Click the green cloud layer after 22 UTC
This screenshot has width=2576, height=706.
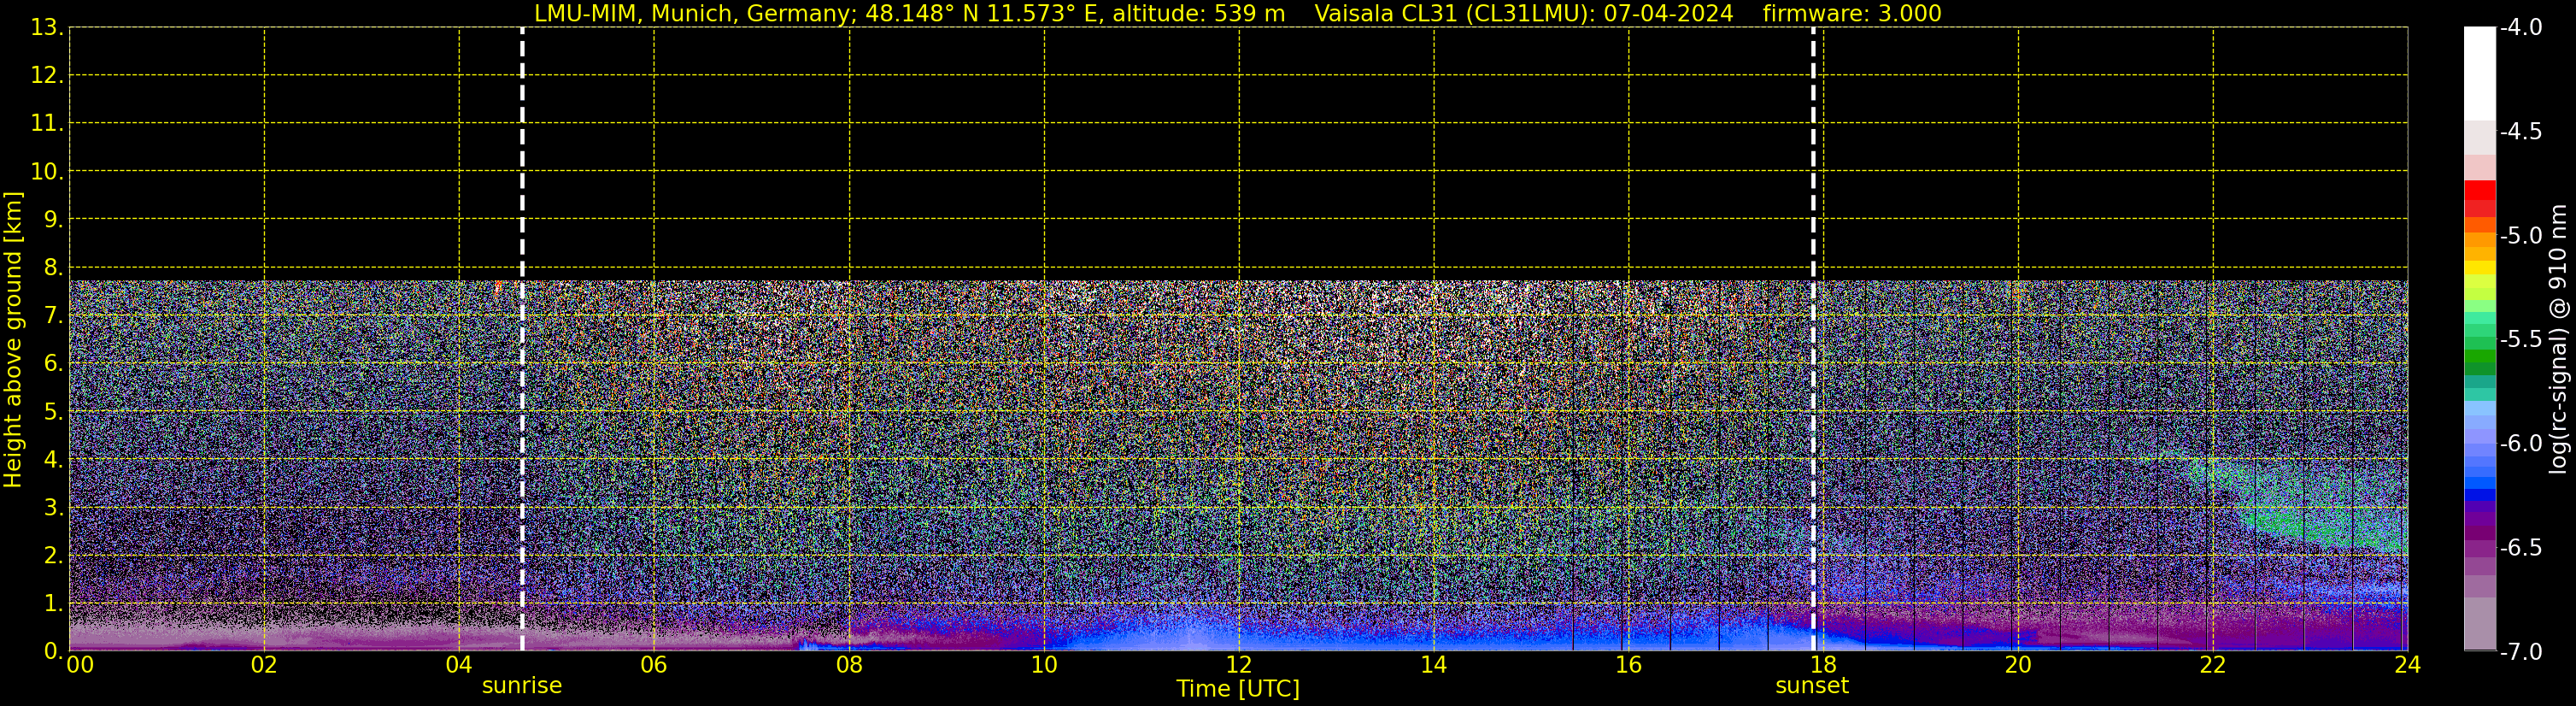tap(2300, 510)
